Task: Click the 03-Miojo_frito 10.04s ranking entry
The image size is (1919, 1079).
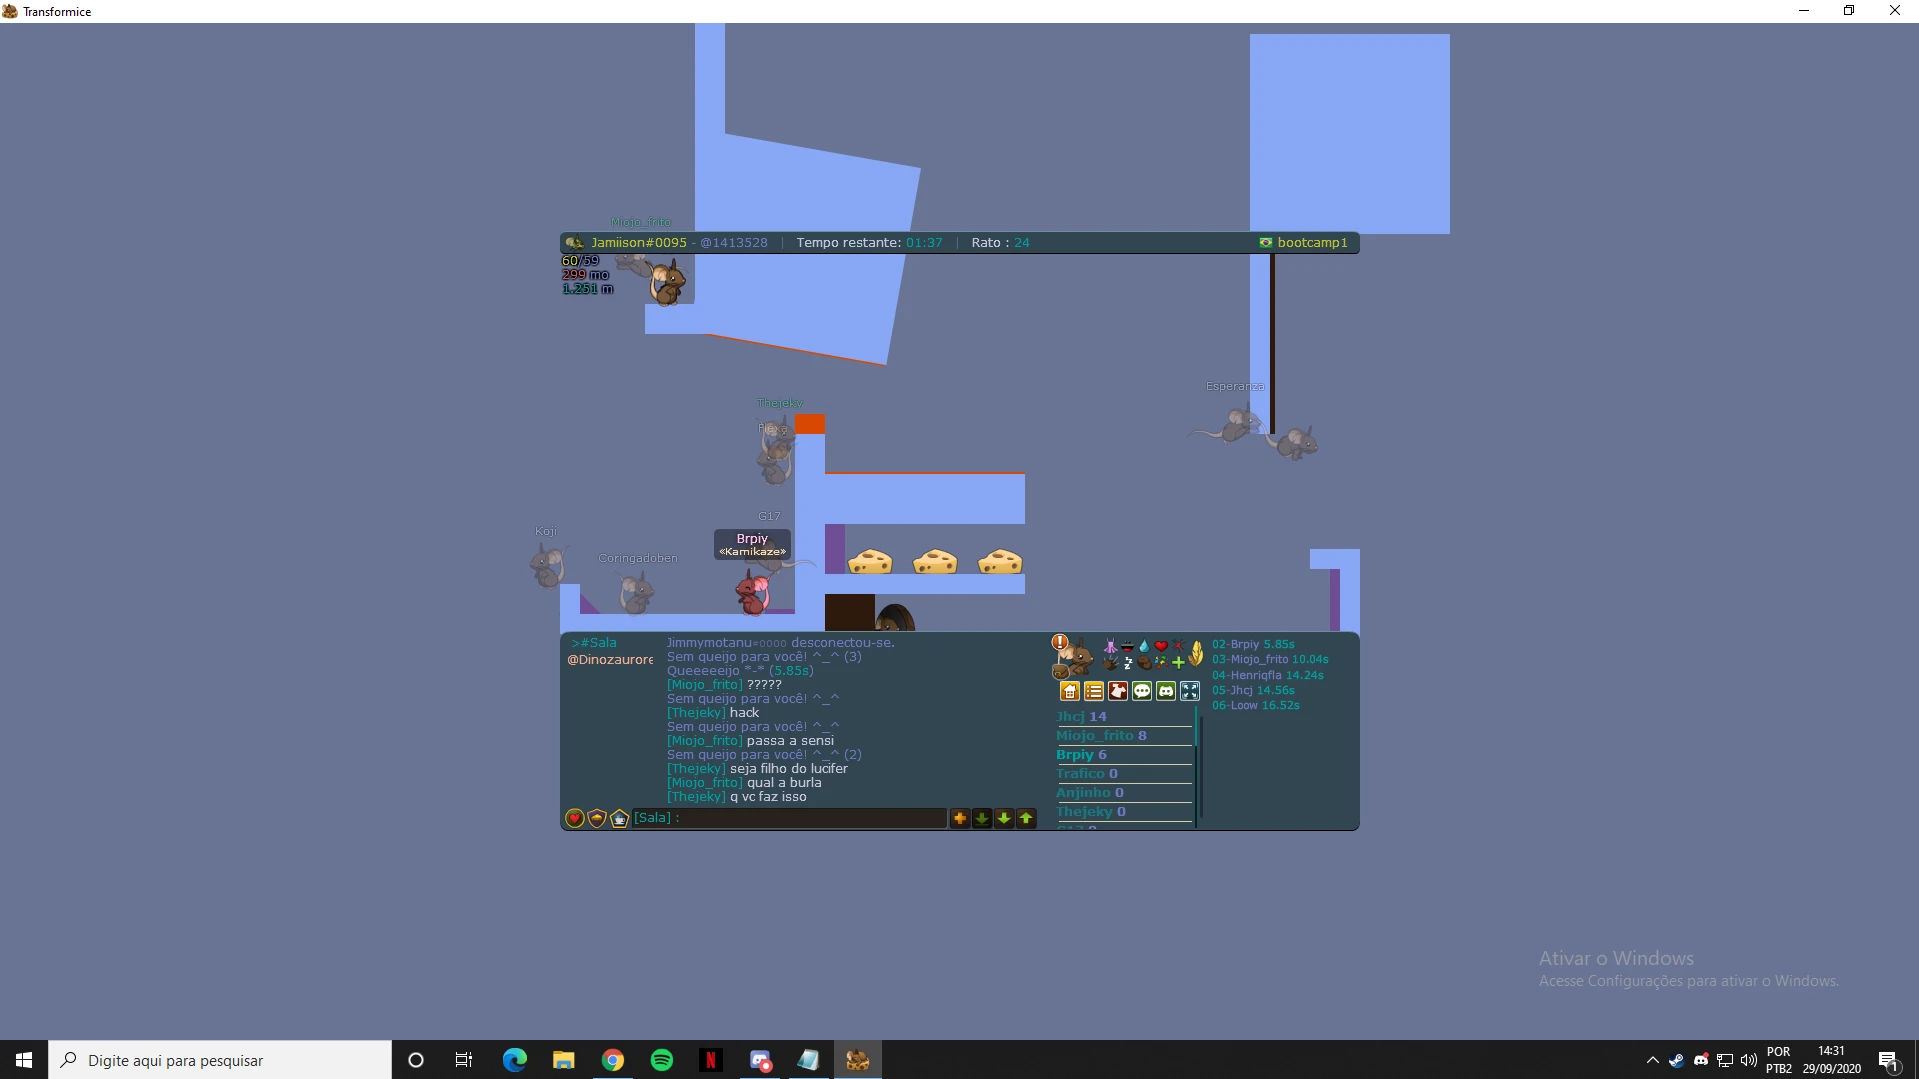Action: [x=1270, y=660]
